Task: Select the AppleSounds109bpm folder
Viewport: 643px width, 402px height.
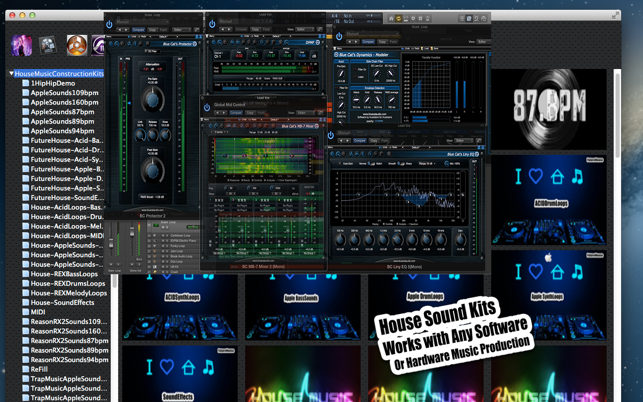Action: click(x=64, y=93)
